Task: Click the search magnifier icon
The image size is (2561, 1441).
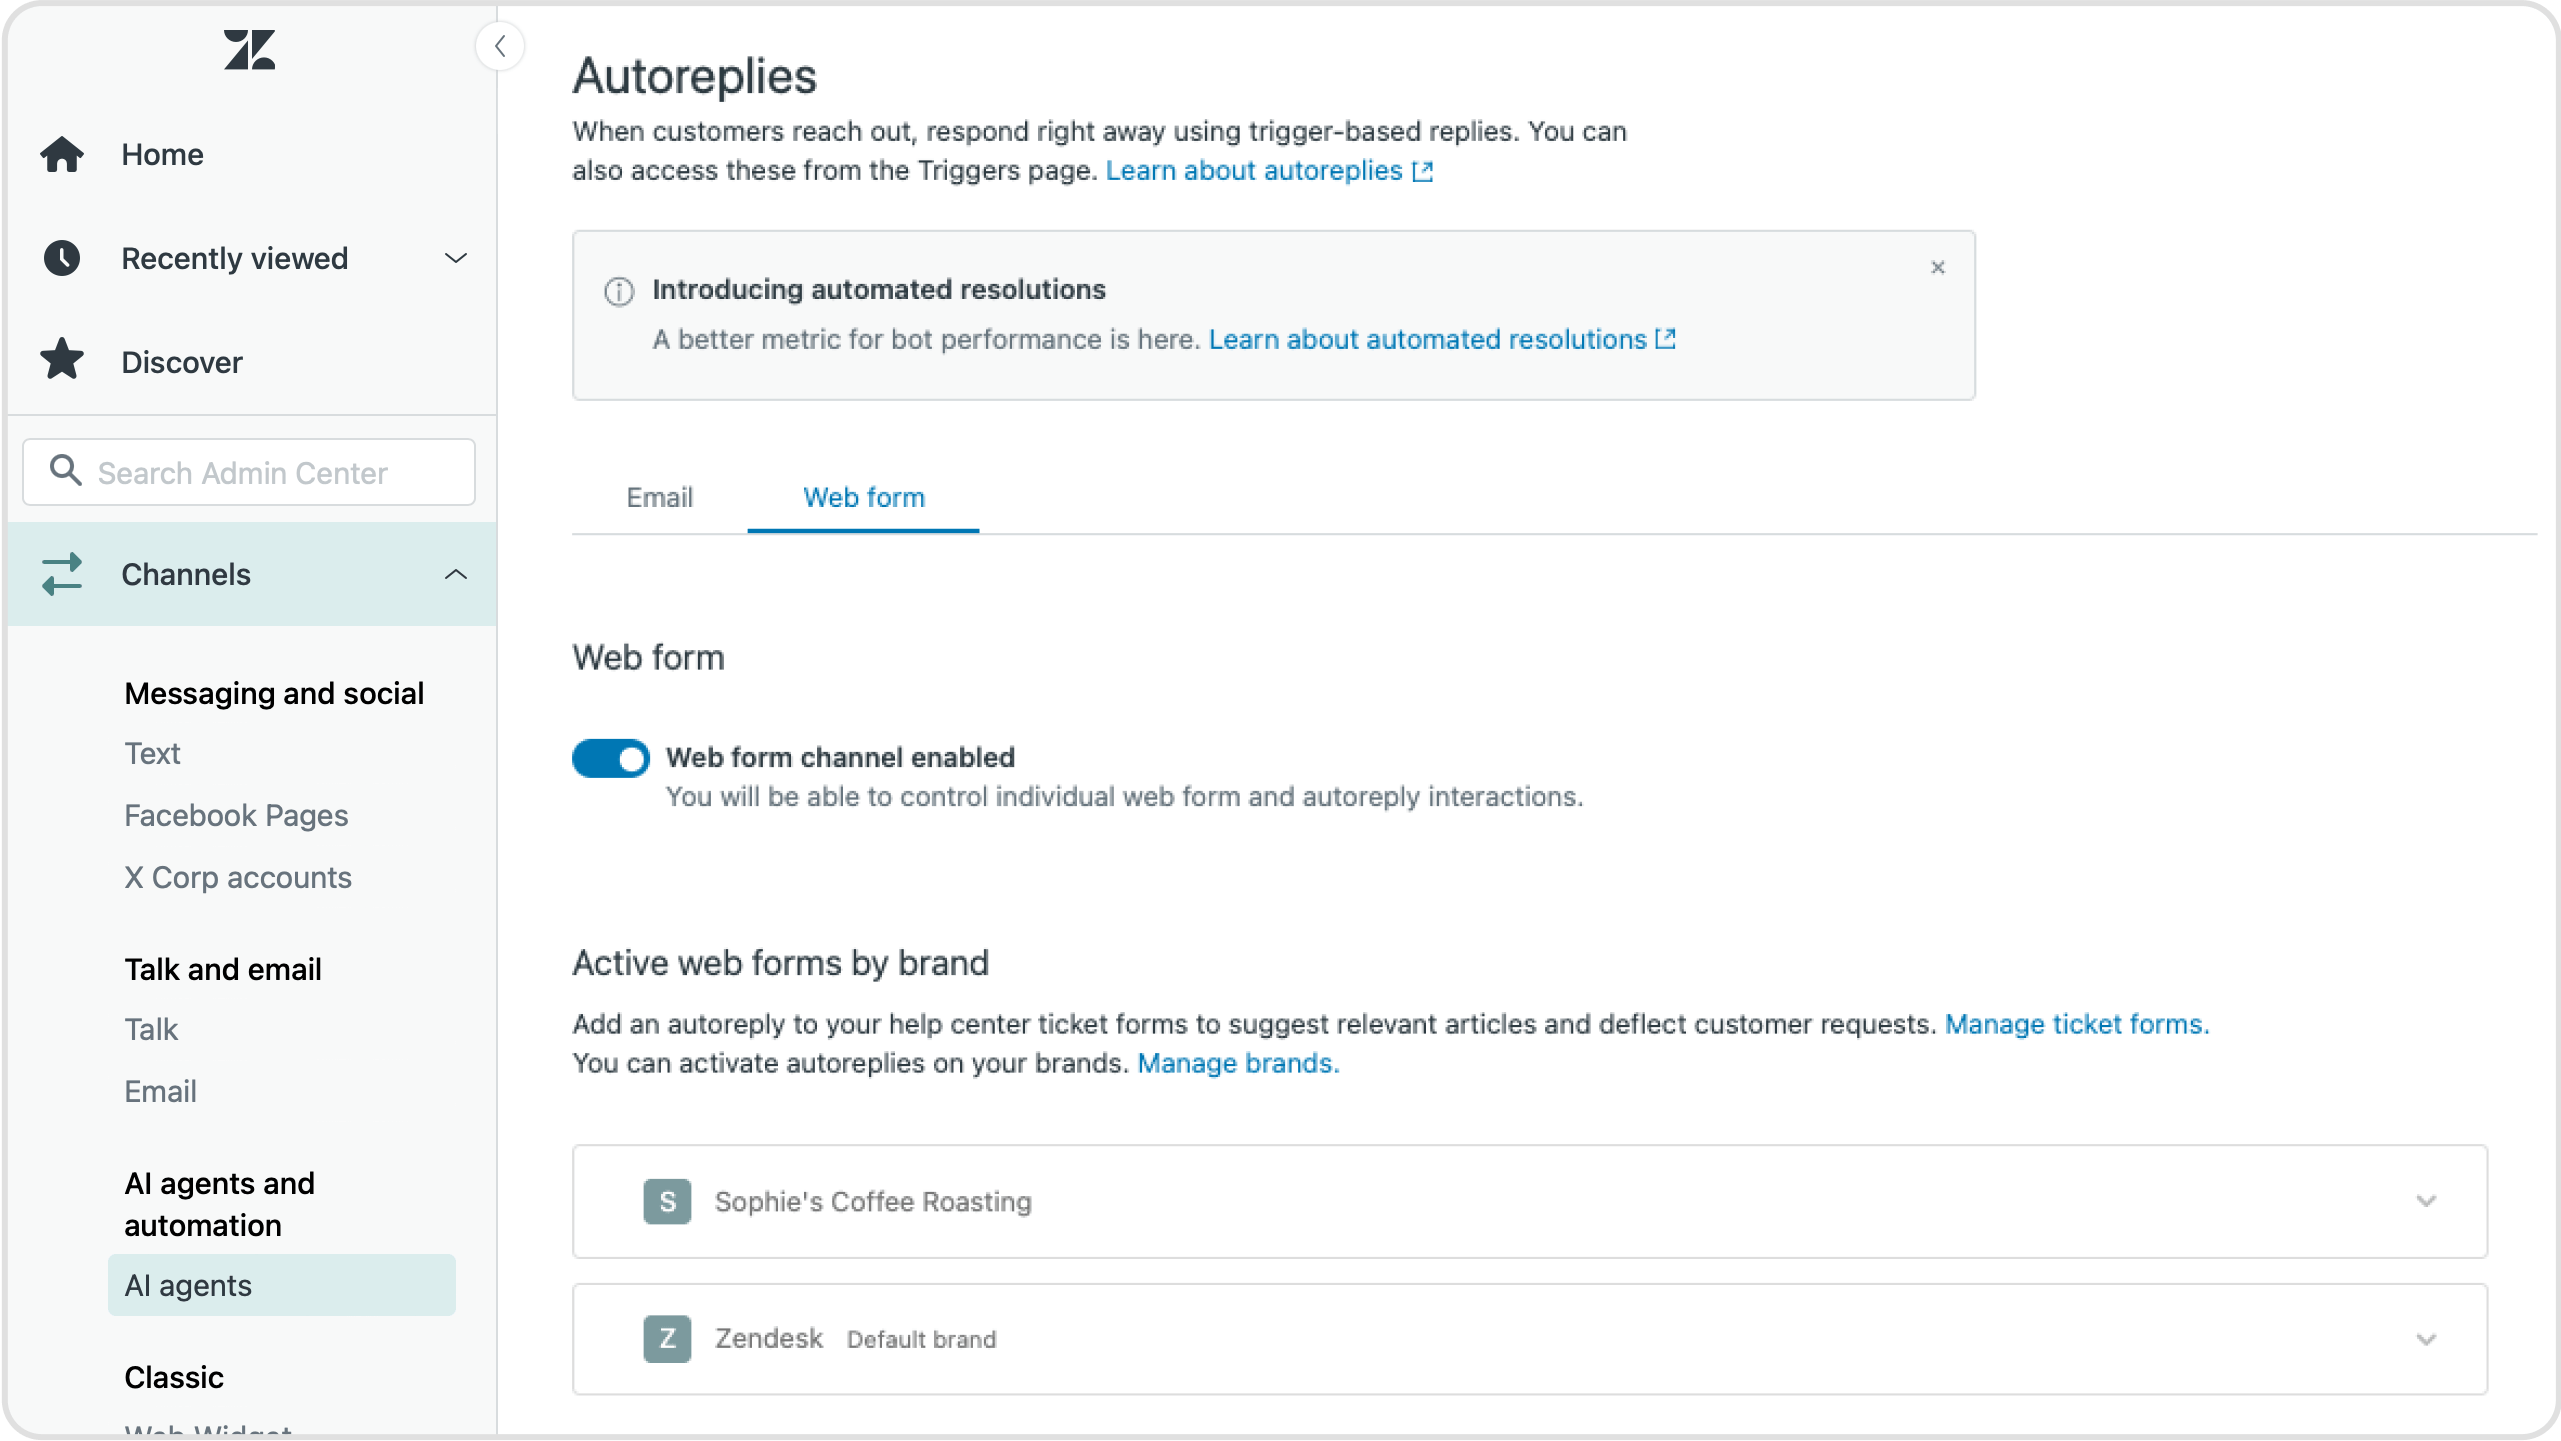Action: click(x=66, y=470)
